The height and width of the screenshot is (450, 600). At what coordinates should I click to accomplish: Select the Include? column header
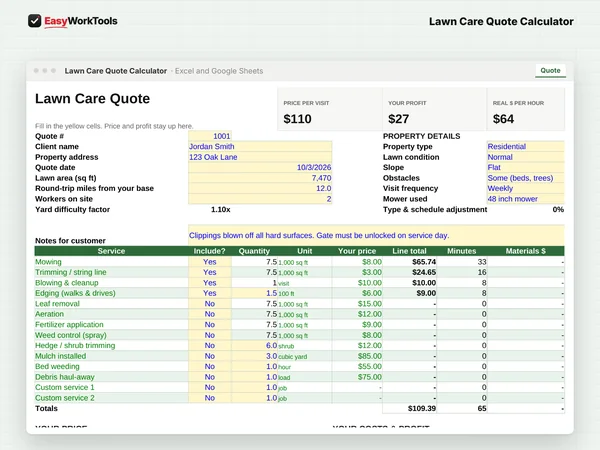tap(210, 251)
